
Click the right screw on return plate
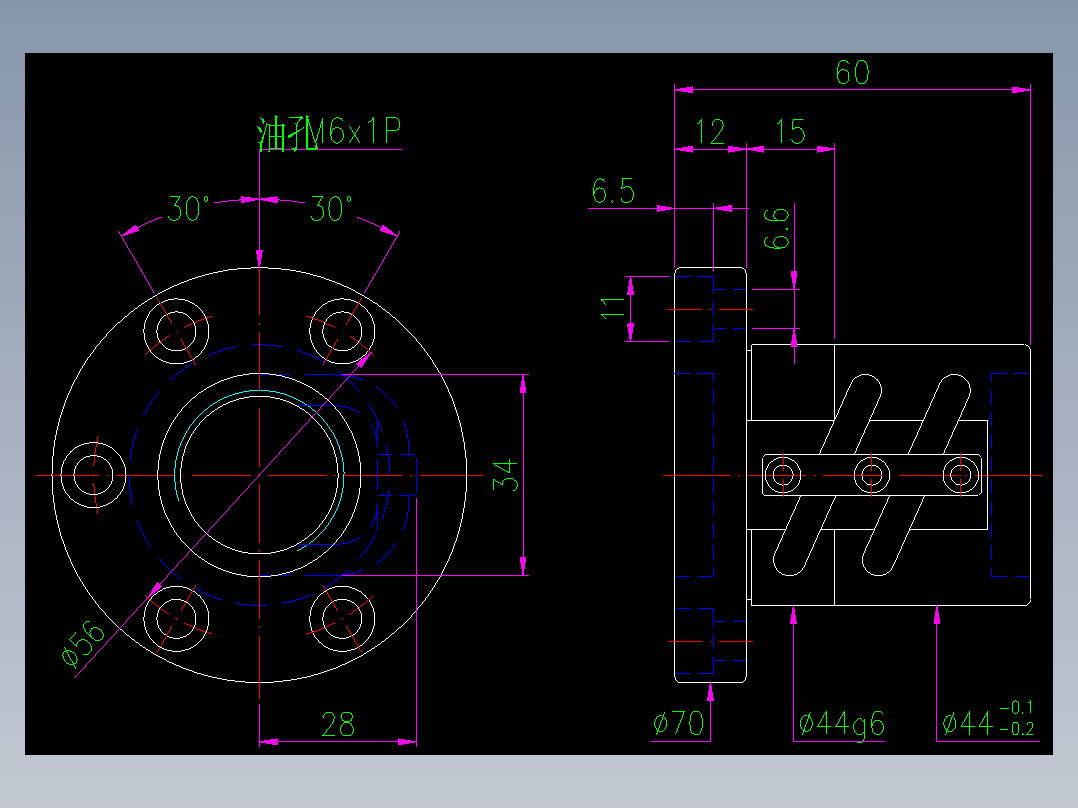(x=960, y=474)
